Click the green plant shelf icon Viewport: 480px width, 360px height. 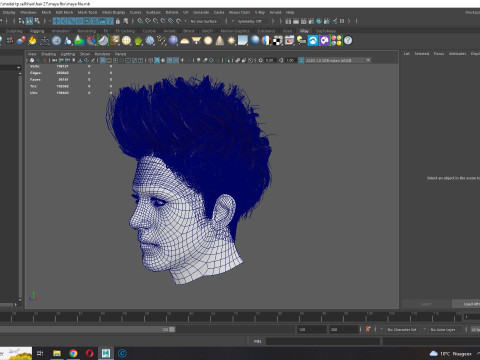pos(138,41)
